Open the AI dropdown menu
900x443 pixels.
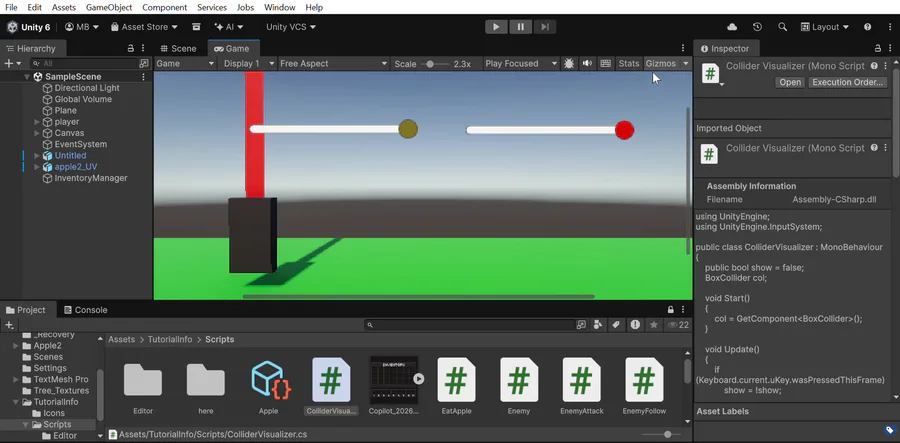point(228,27)
